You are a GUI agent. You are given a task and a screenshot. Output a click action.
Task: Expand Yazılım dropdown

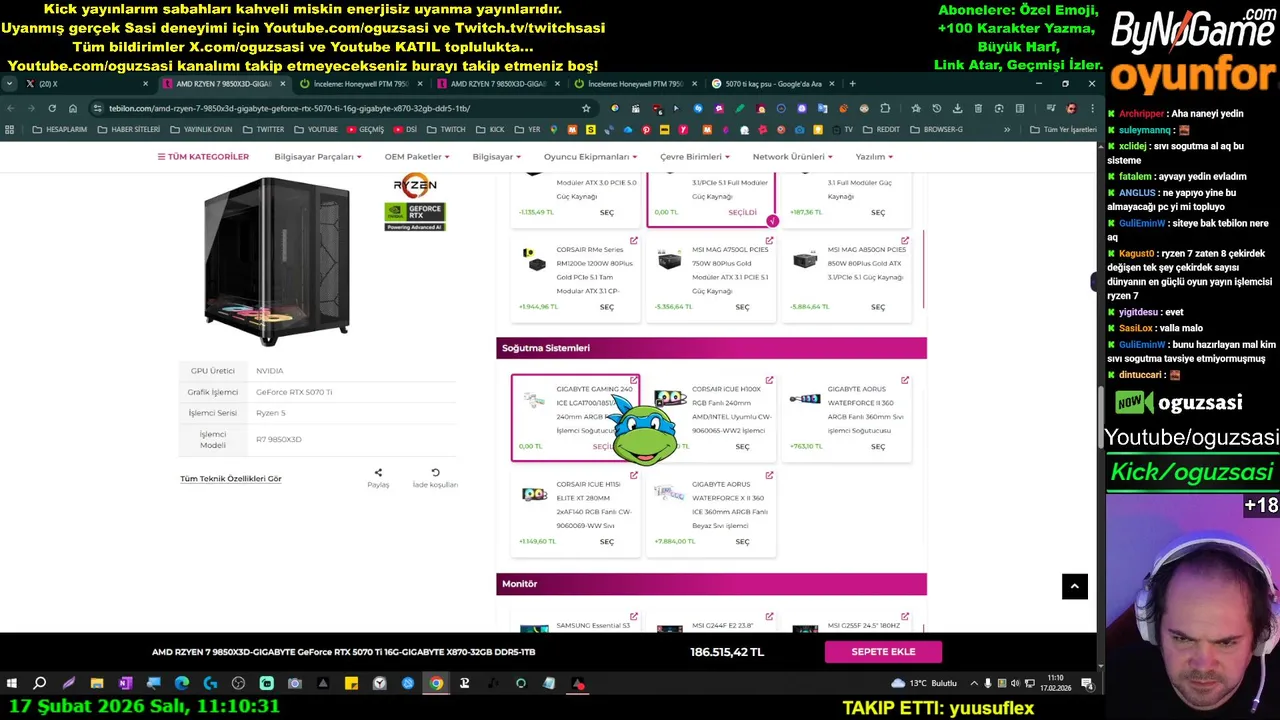(x=874, y=157)
